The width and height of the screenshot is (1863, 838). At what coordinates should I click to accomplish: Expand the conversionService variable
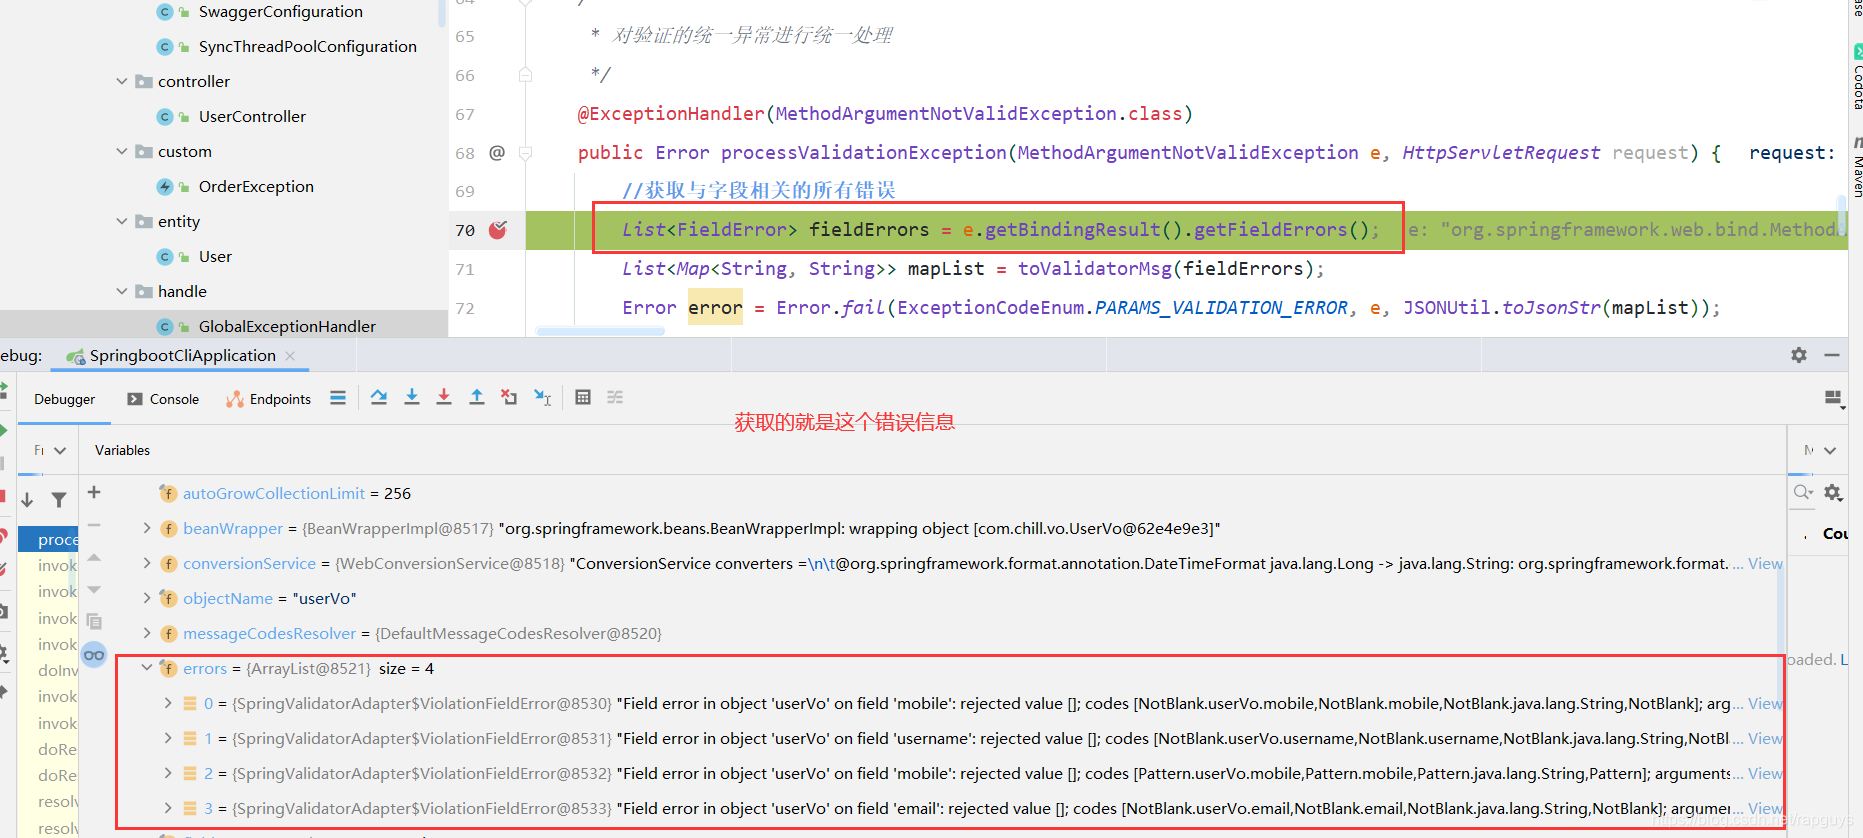pyautogui.click(x=147, y=563)
